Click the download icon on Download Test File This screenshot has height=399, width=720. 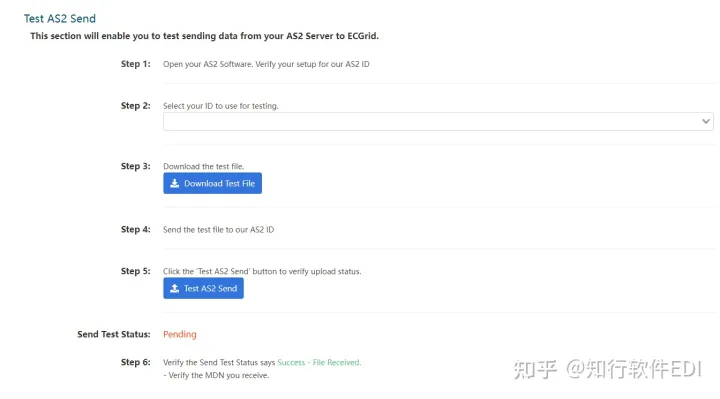tap(174, 183)
